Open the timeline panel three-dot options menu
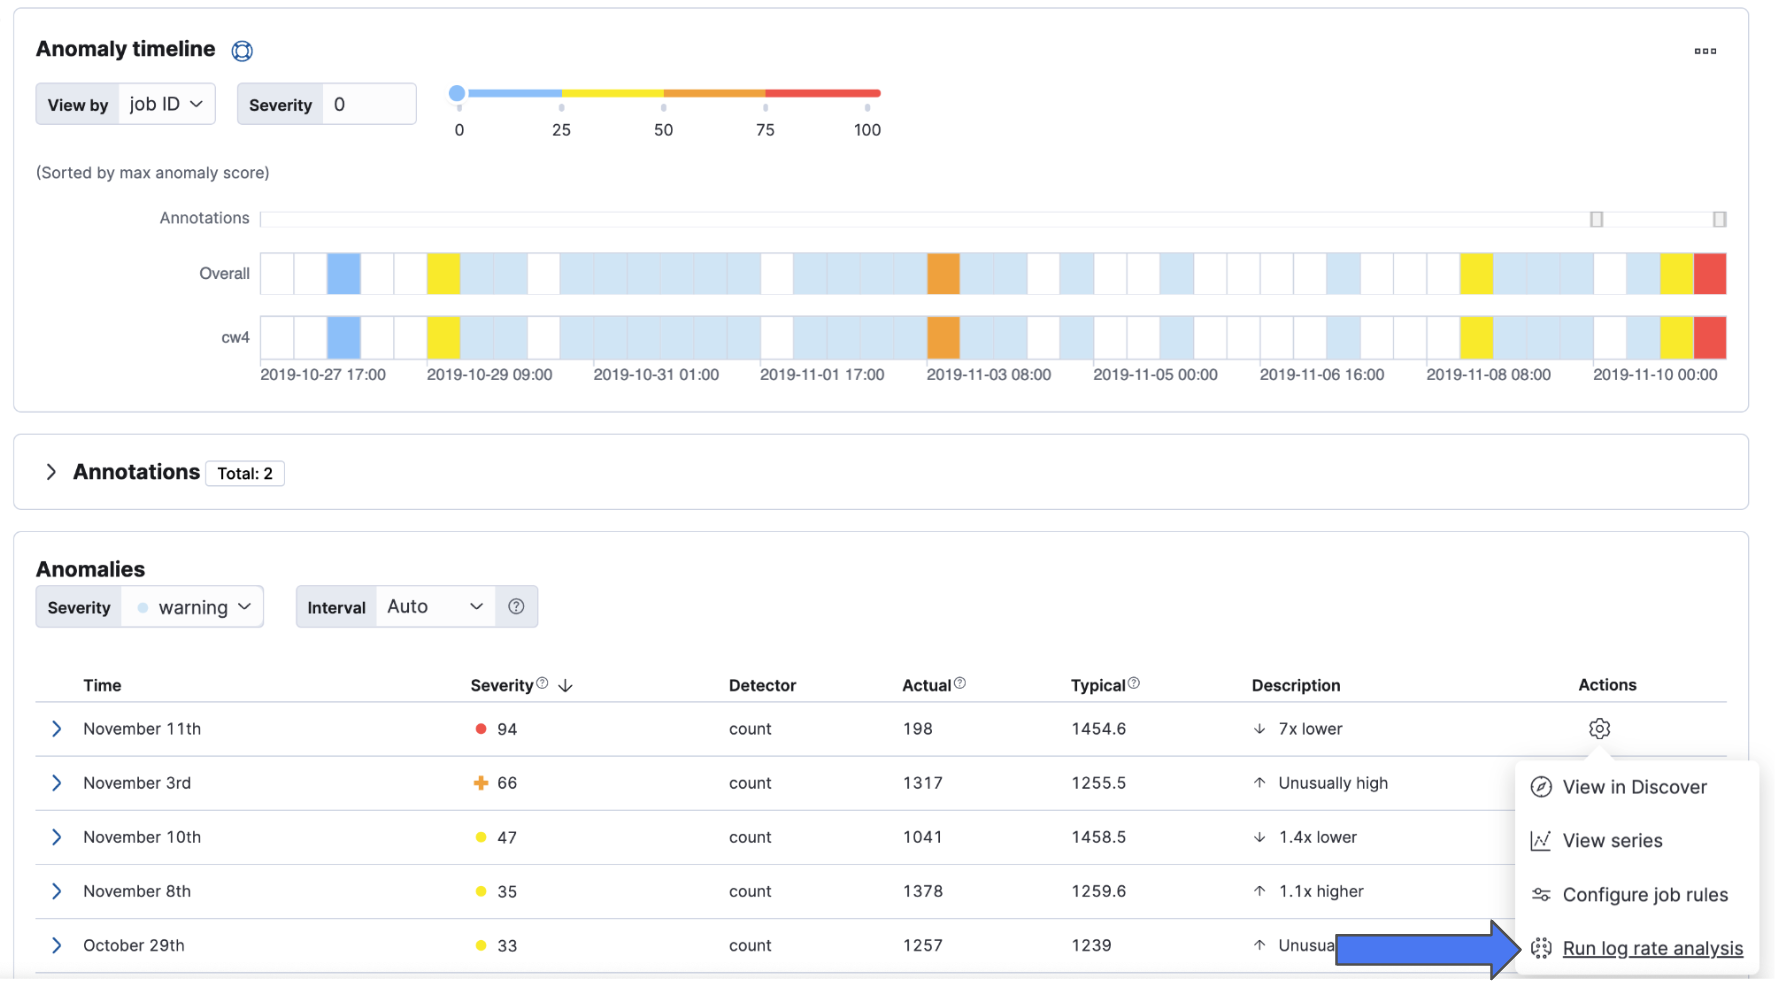The height and width of the screenshot is (996, 1782). (x=1705, y=50)
